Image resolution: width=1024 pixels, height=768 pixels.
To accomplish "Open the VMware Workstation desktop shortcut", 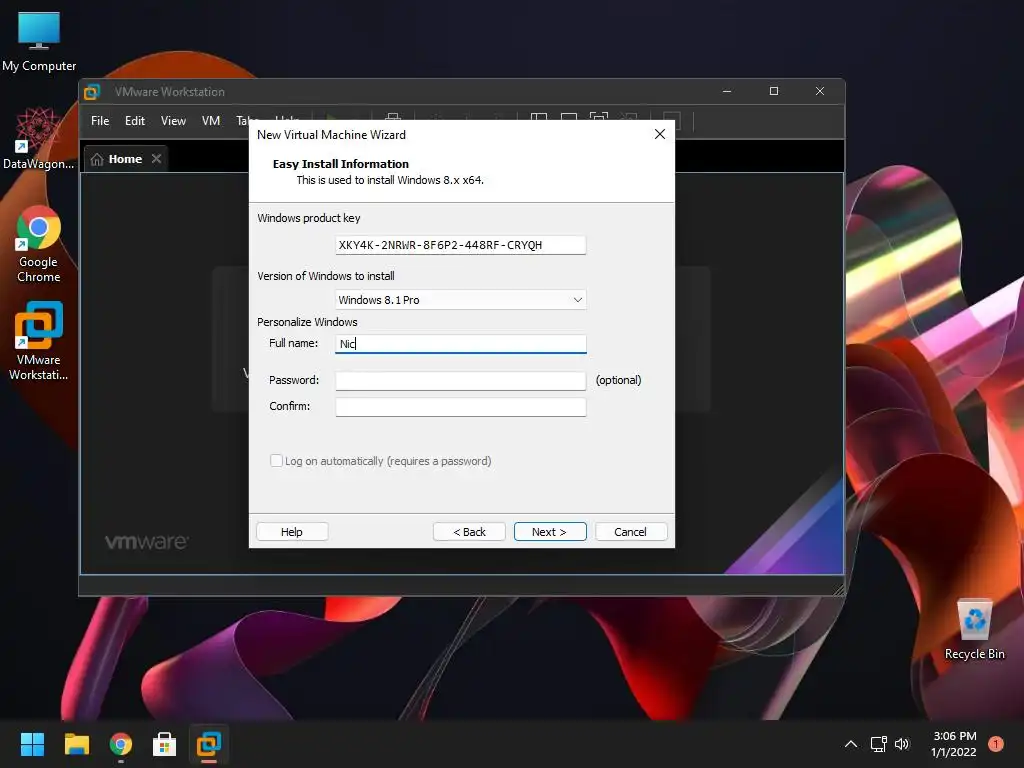I will [x=39, y=340].
